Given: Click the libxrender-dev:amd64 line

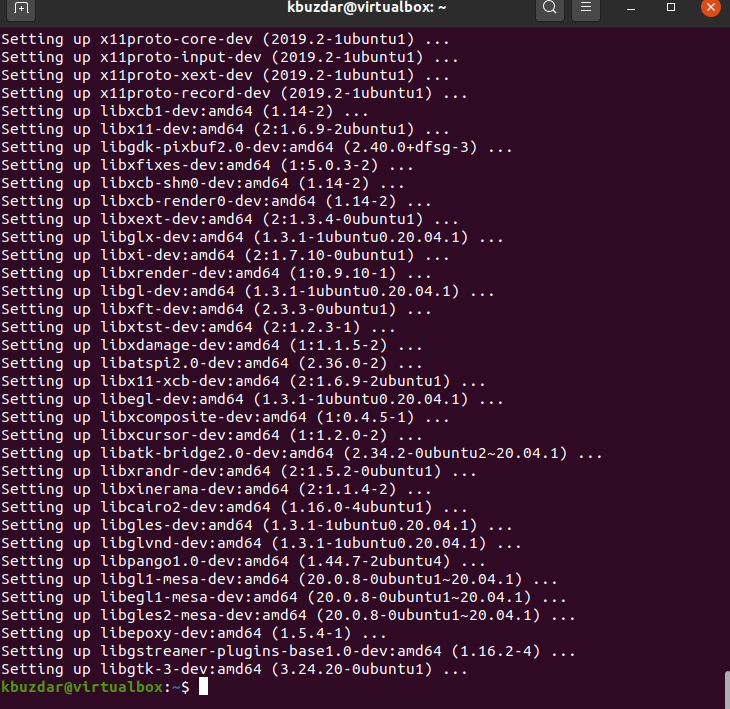Looking at the screenshot, I should pyautogui.click(x=216, y=273).
